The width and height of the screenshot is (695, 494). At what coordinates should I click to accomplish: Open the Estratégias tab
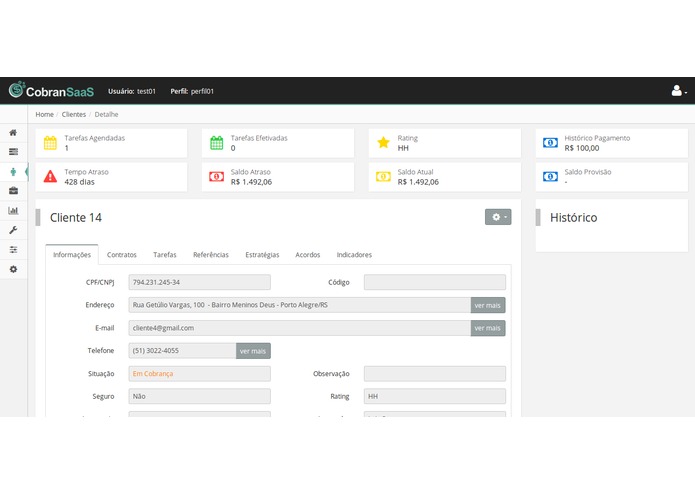(x=262, y=255)
